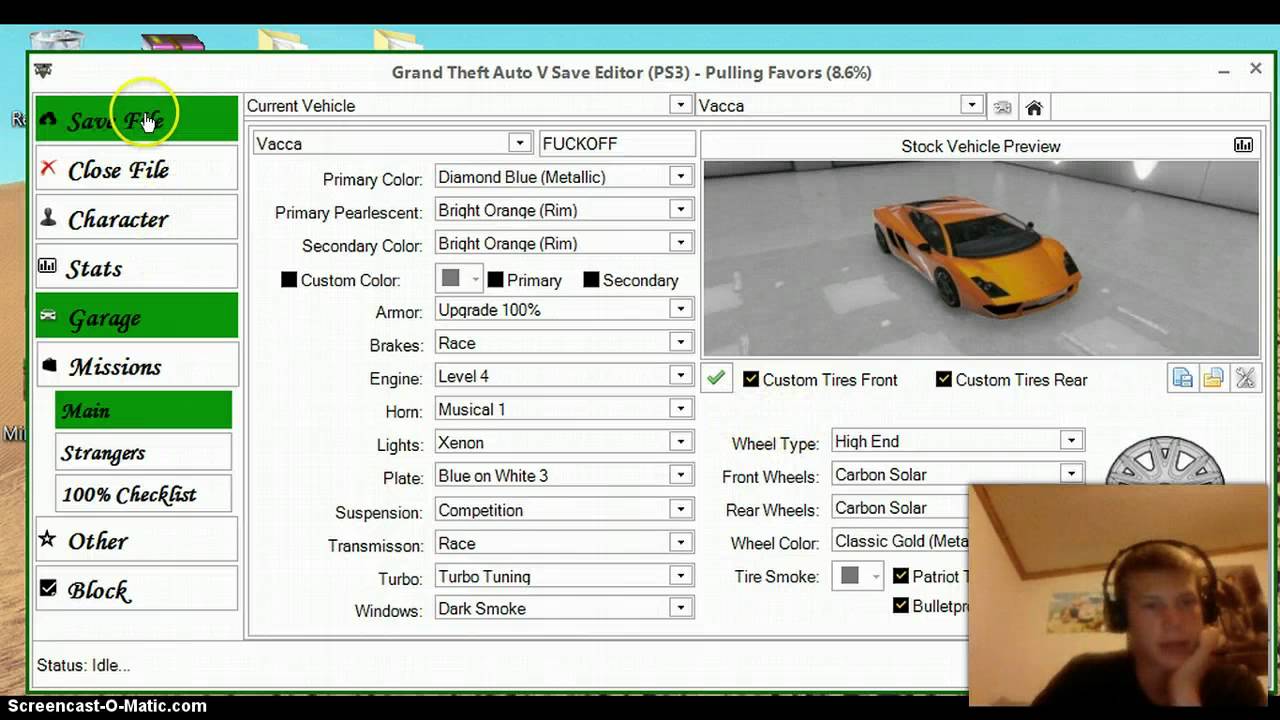Click the Stock Vehicle Preview image
The height and width of the screenshot is (720, 1280).
point(980,258)
